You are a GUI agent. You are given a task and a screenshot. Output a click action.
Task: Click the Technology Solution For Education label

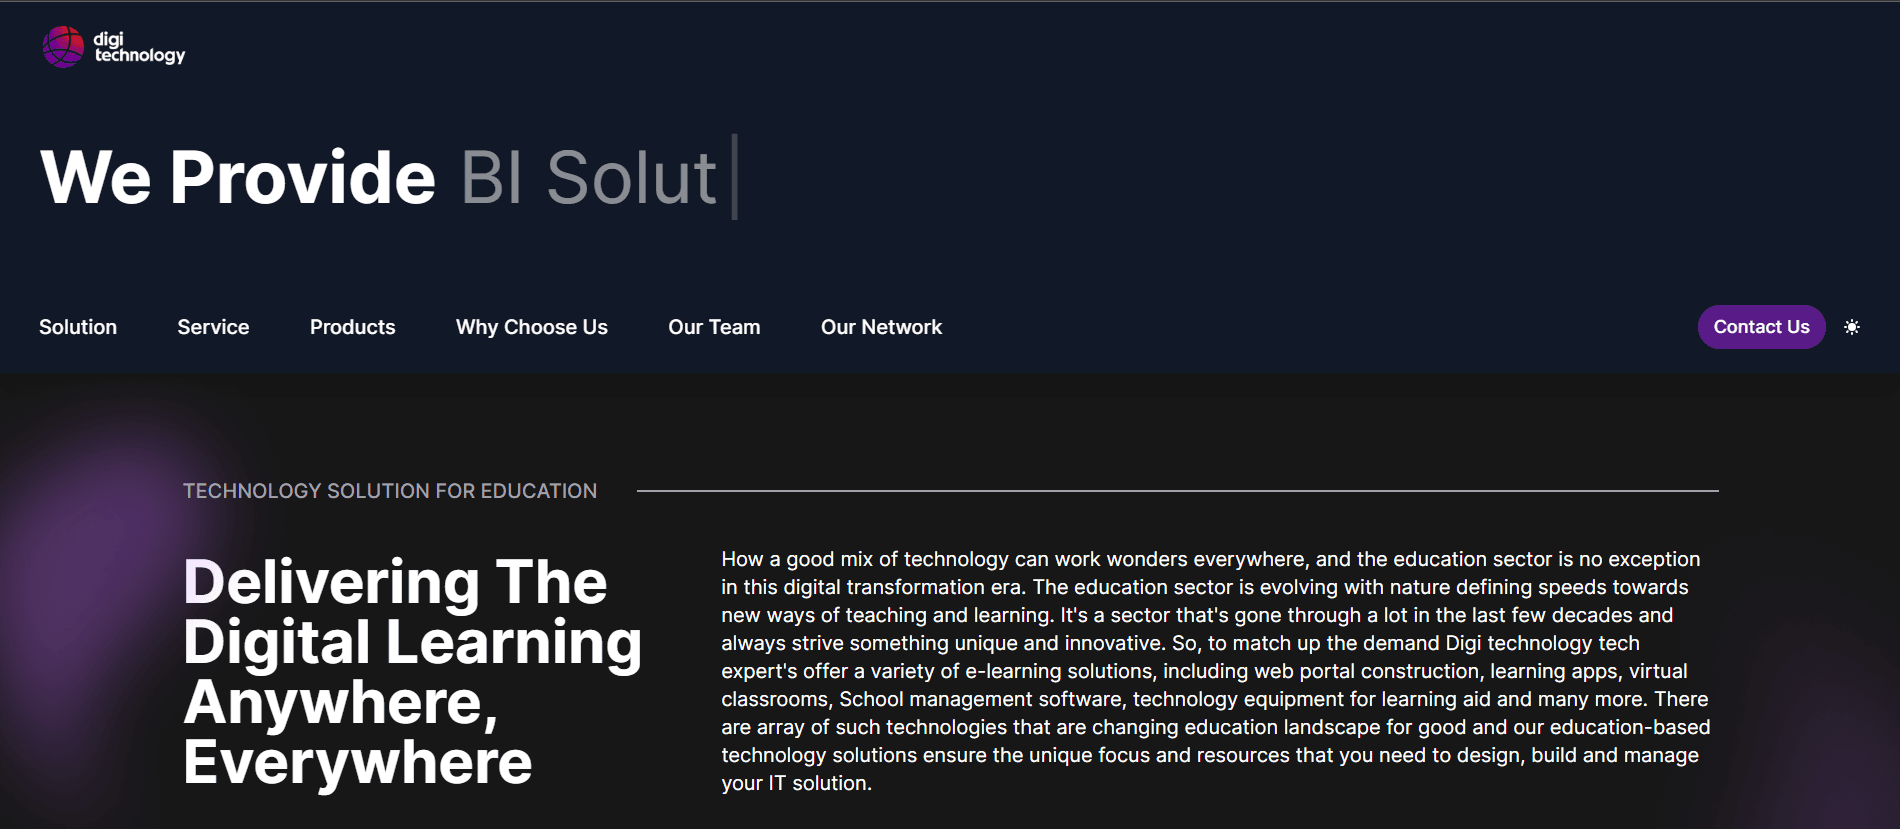click(390, 491)
